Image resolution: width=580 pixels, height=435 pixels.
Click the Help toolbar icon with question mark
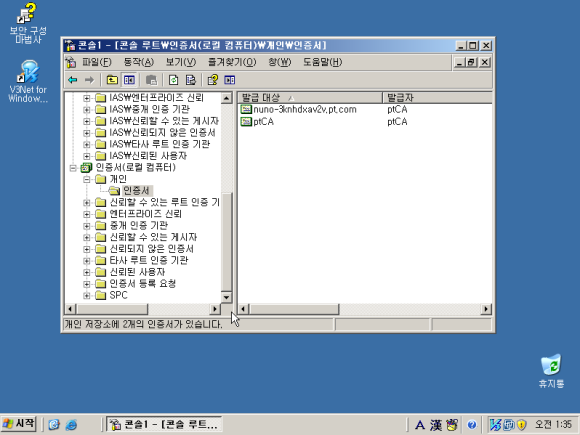213,80
